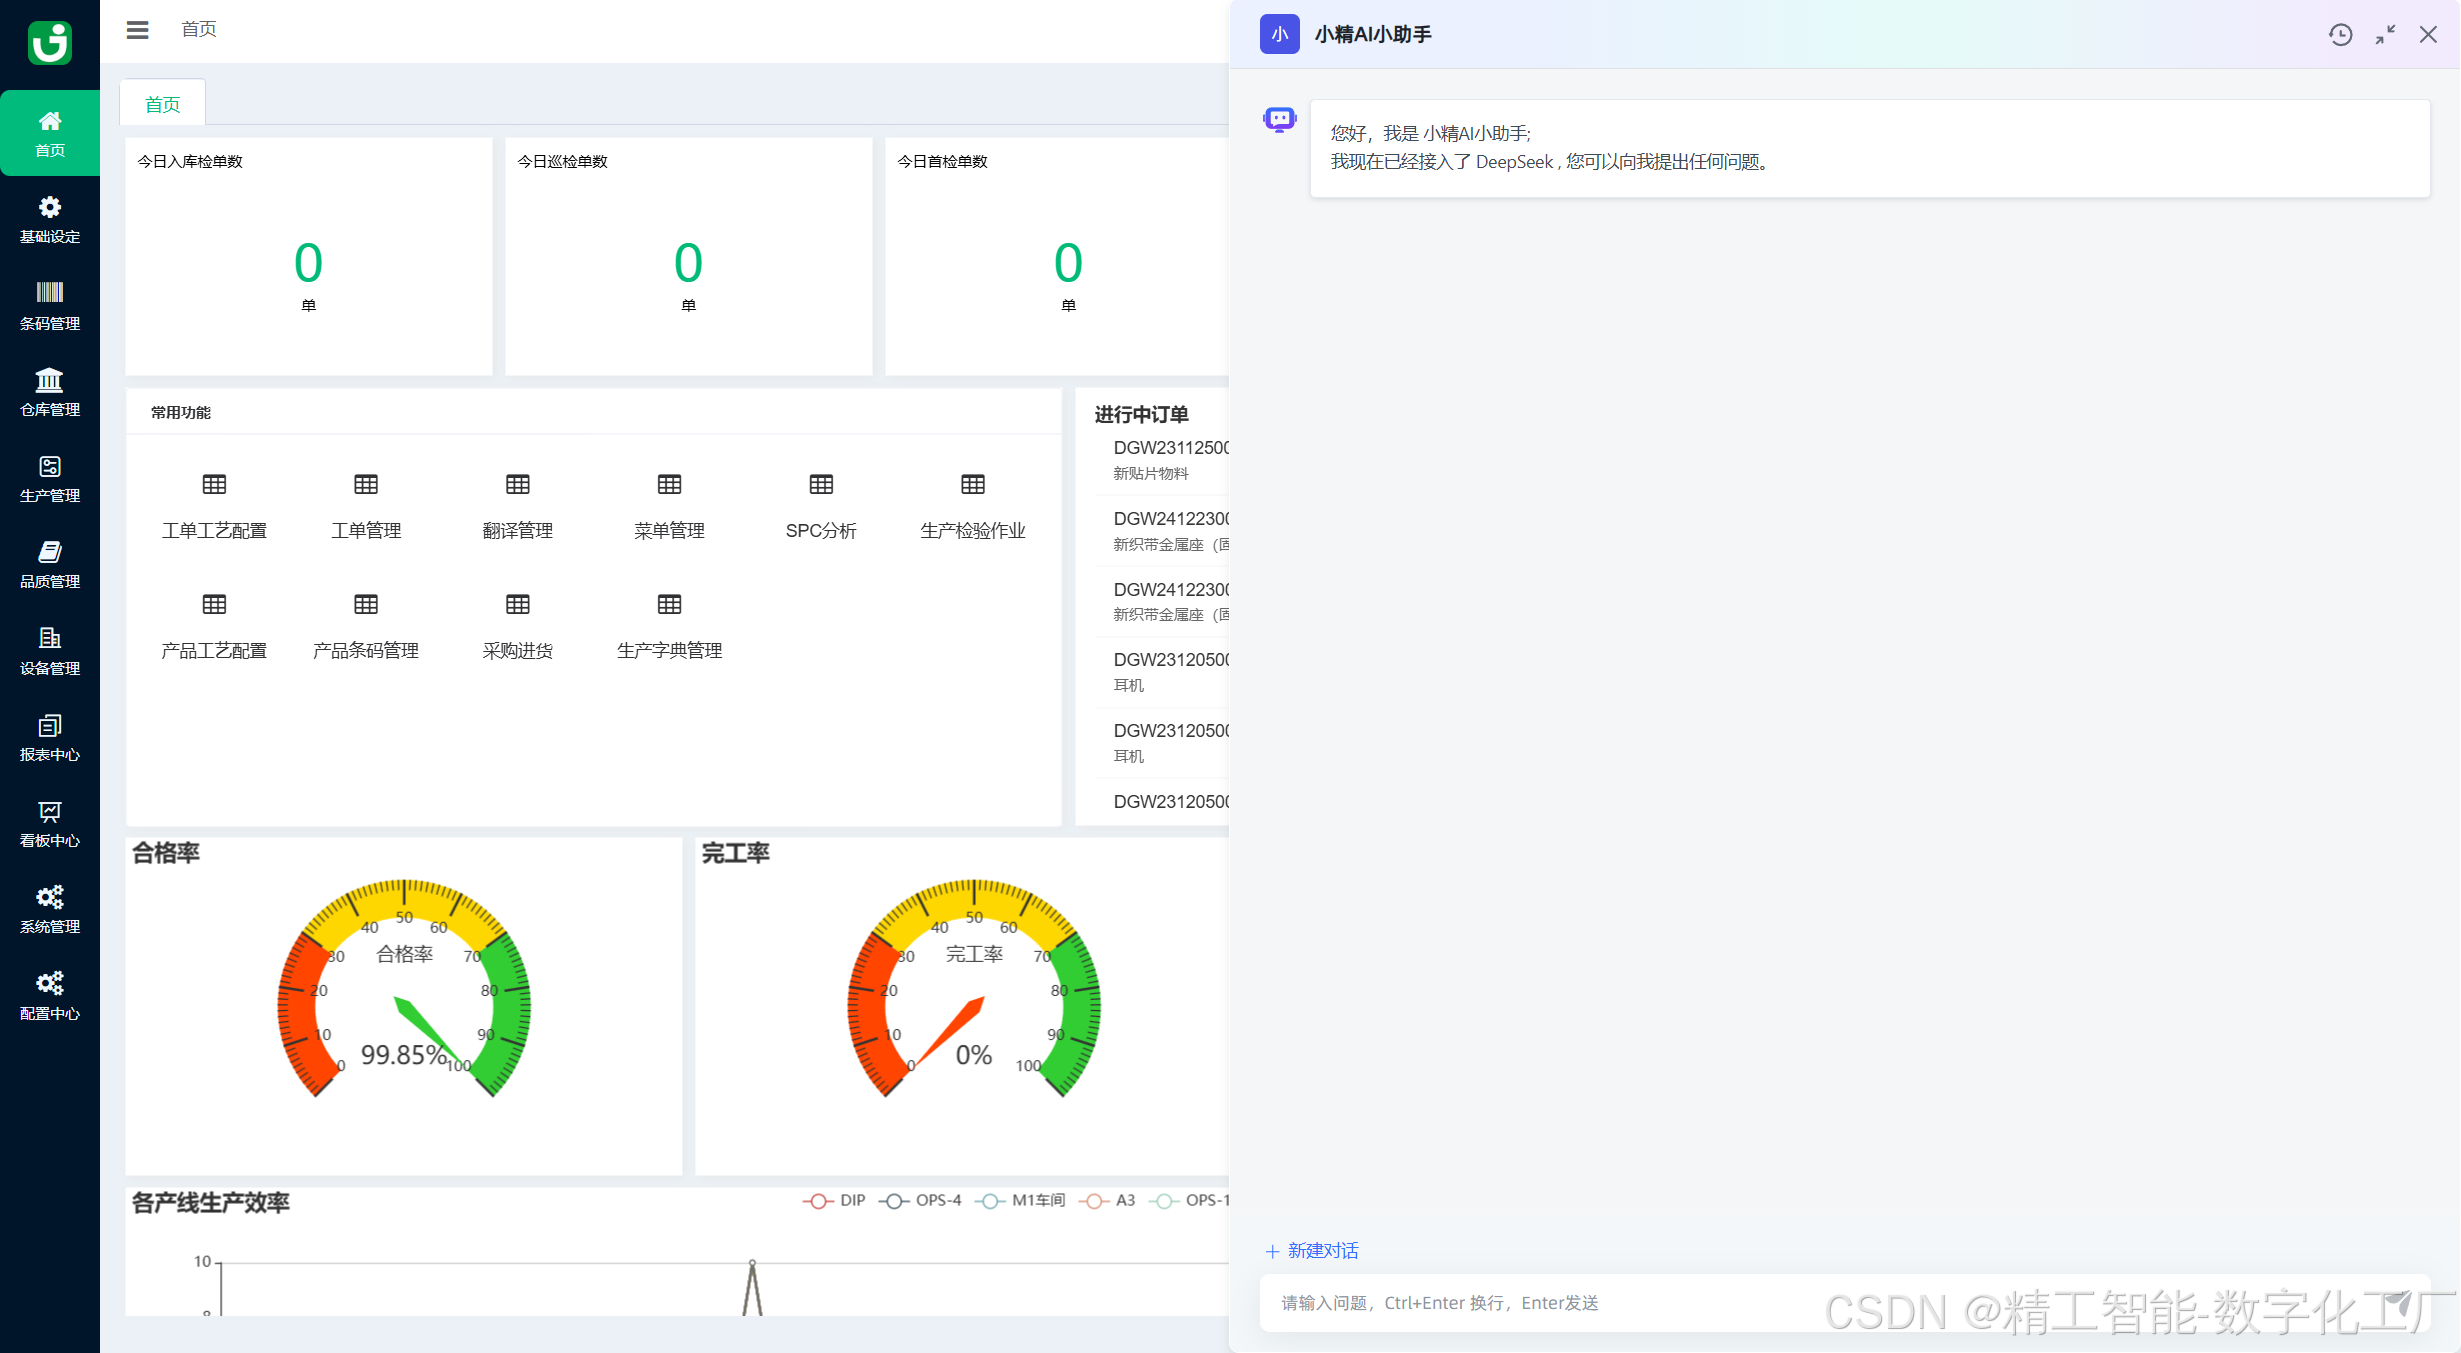Open chat history clock icon
The image size is (2461, 1353).
(2340, 35)
